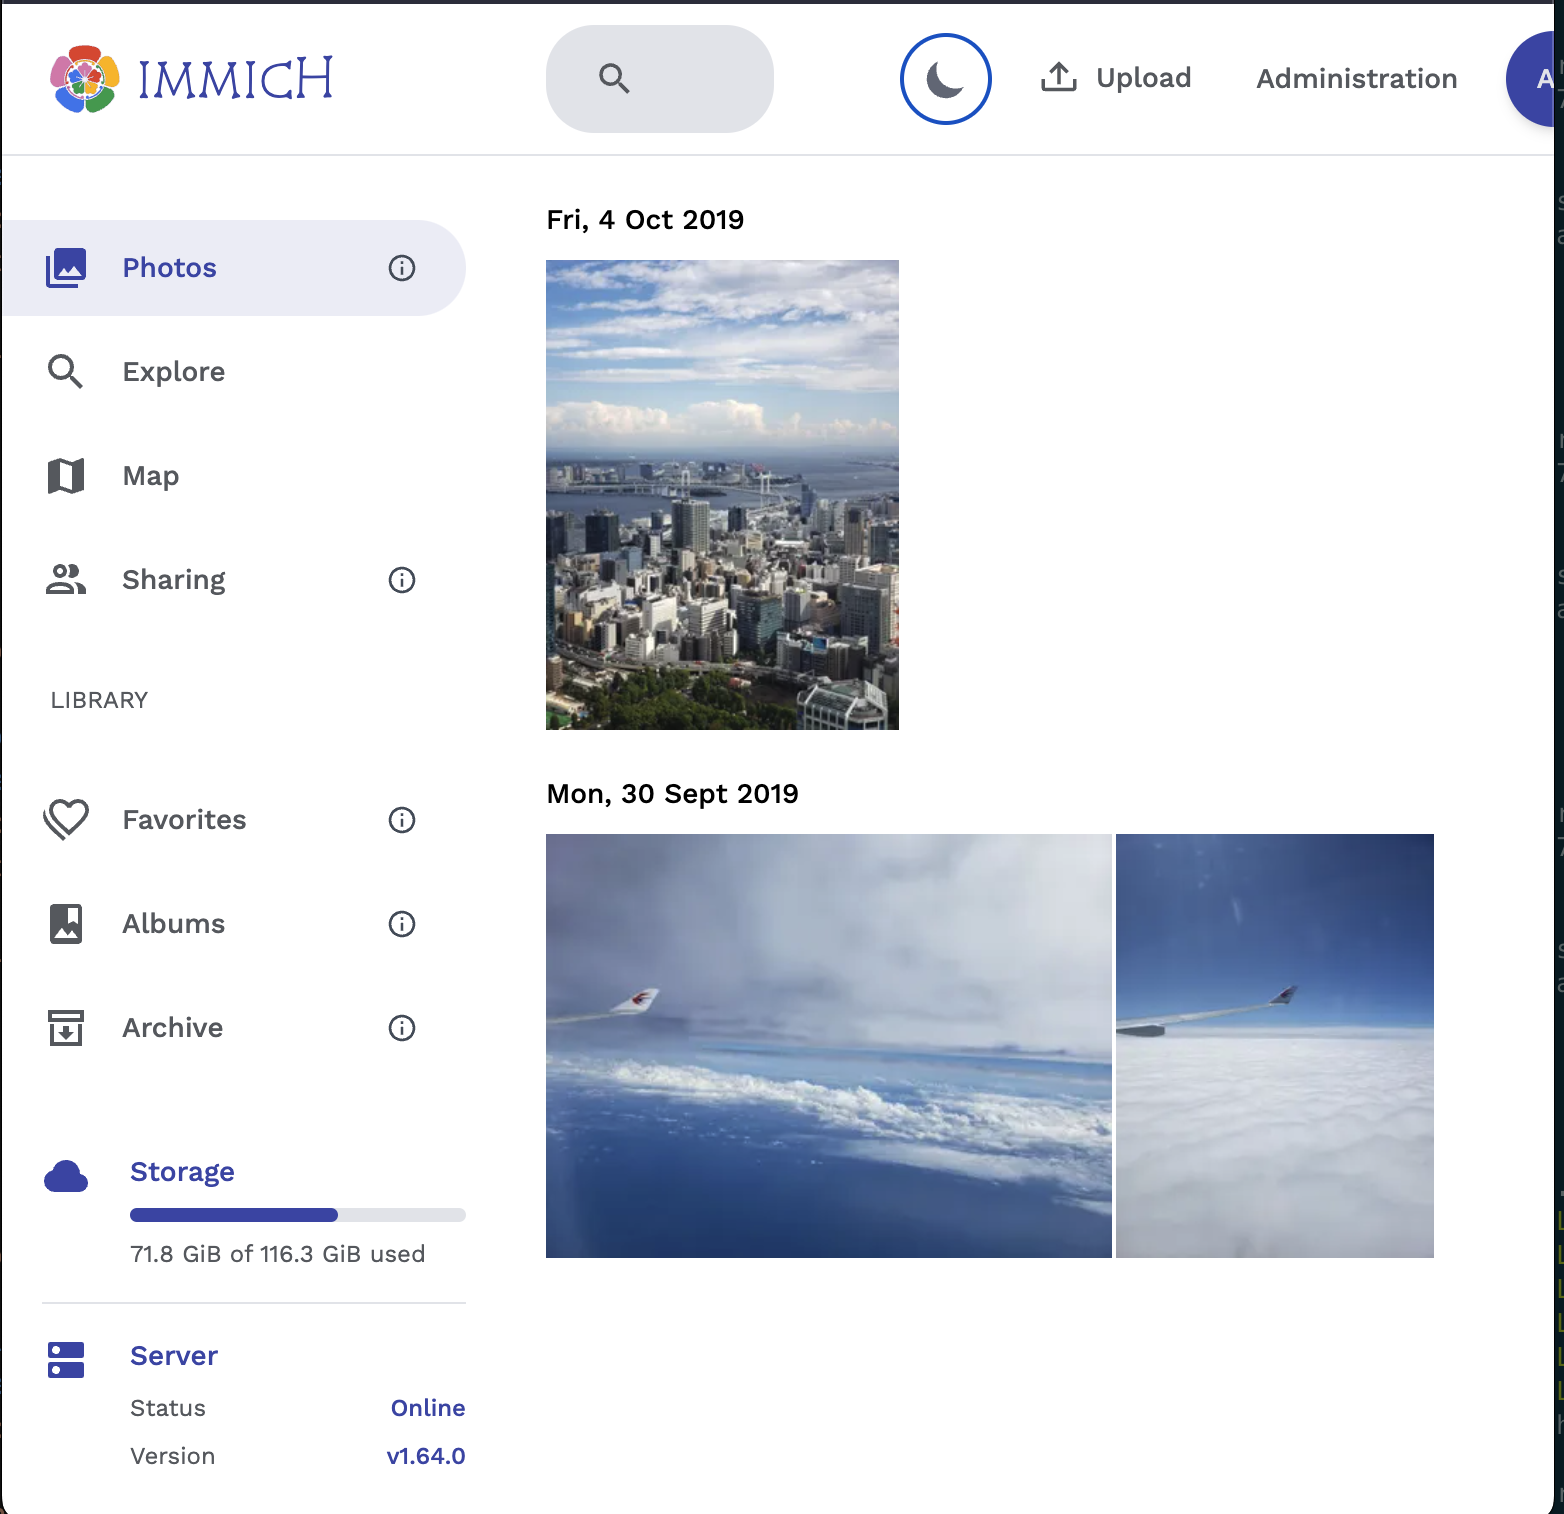Click the 'Mon, 30 Sept 2019' date header

point(672,794)
